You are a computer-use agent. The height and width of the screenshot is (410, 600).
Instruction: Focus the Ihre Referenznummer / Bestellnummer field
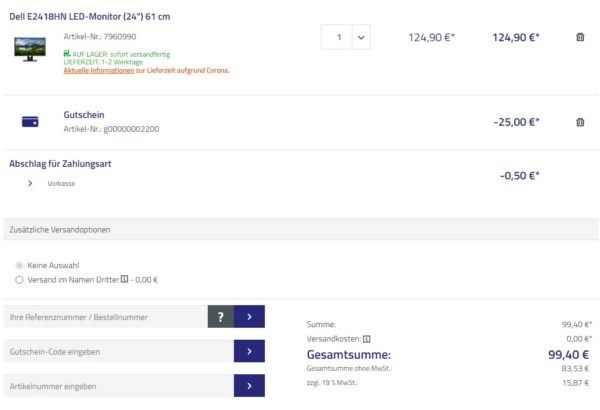click(x=105, y=317)
